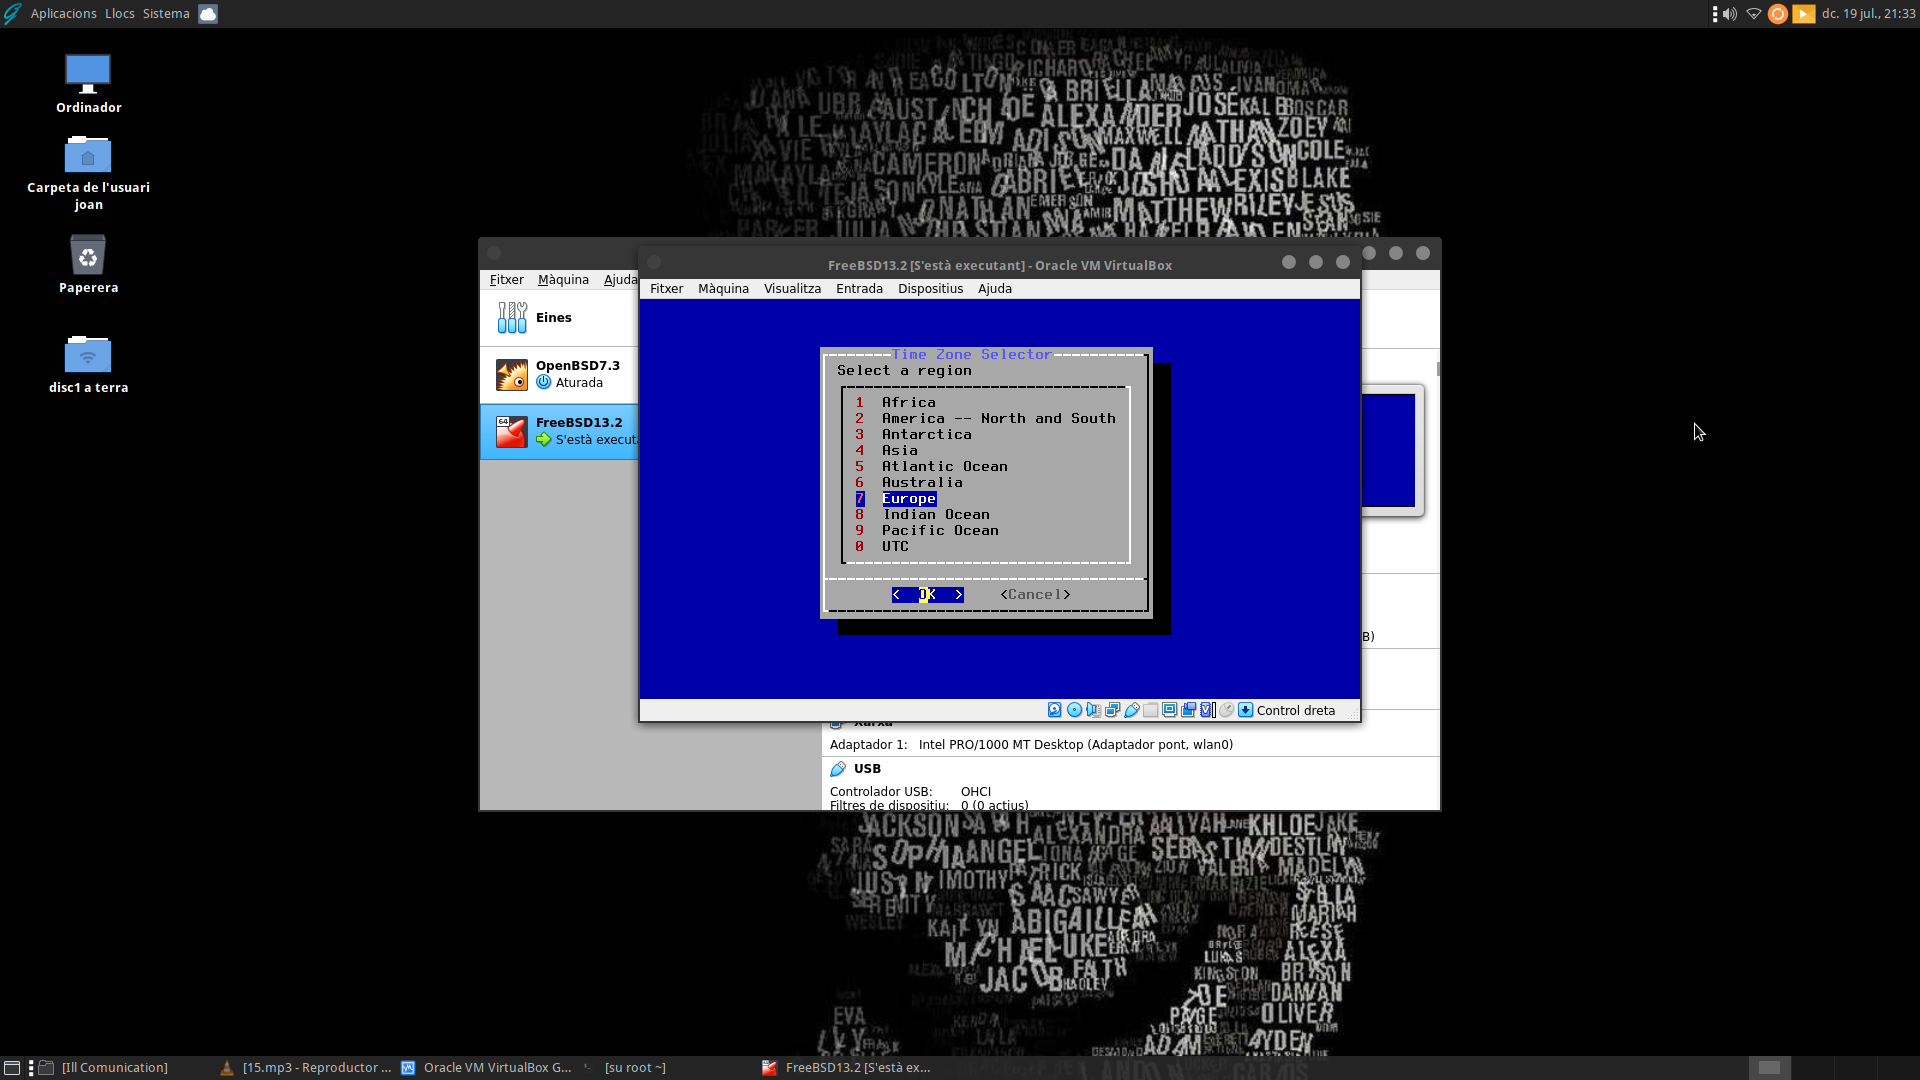Open Ajuda menu in FreeBSD VM window
The width and height of the screenshot is (1920, 1080).
pos(994,289)
